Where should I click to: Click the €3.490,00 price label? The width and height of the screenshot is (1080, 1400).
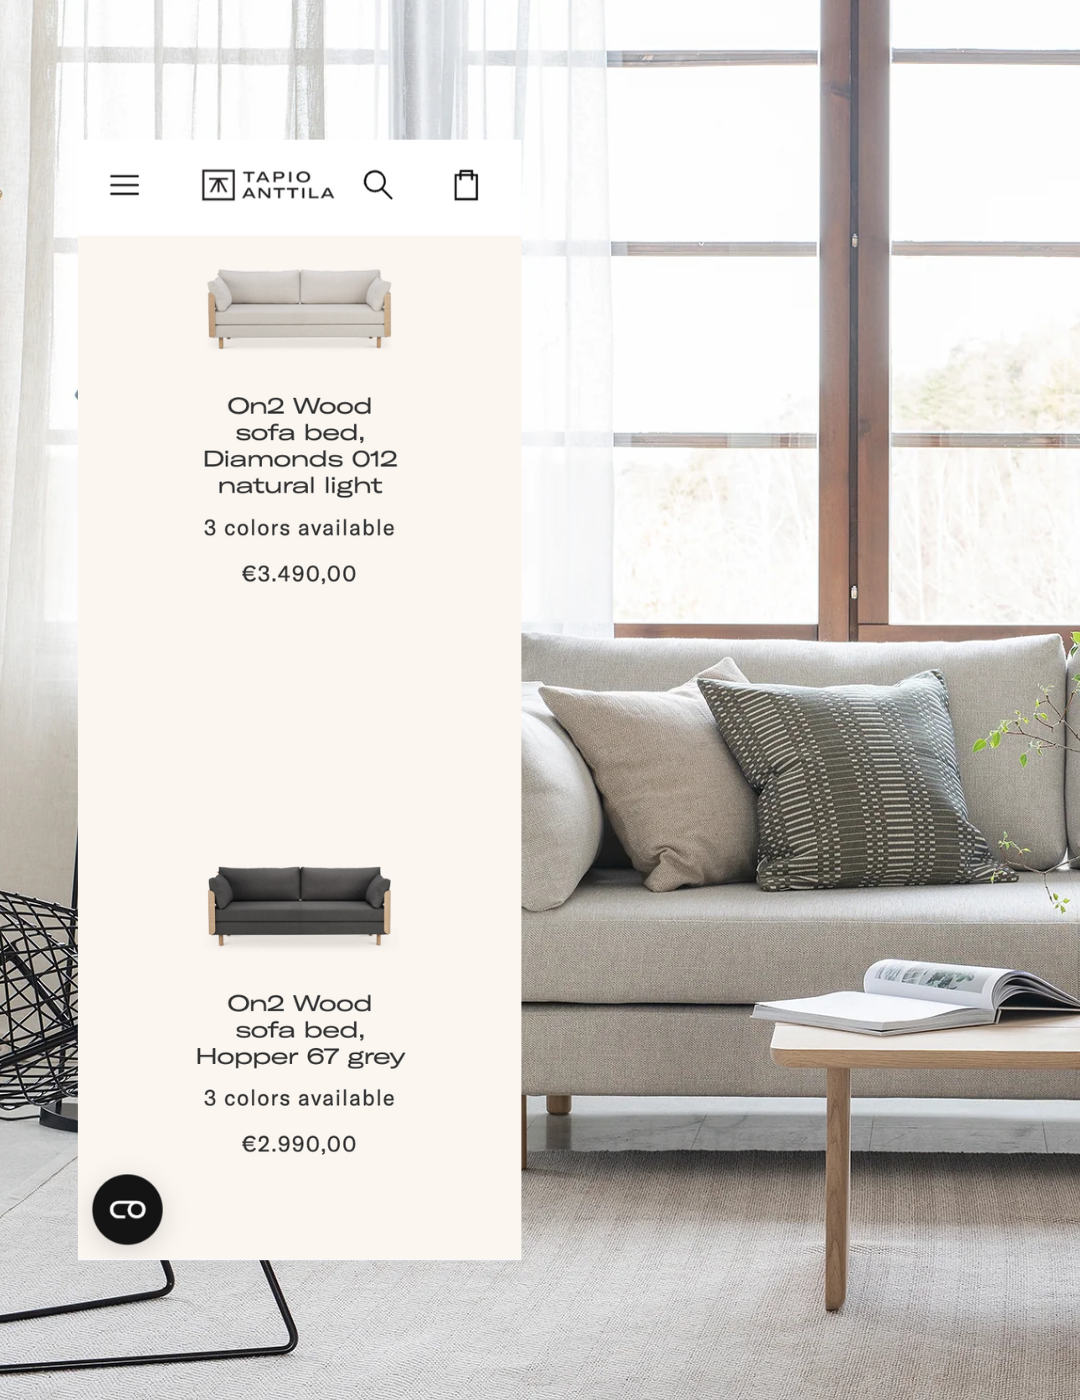click(x=299, y=574)
